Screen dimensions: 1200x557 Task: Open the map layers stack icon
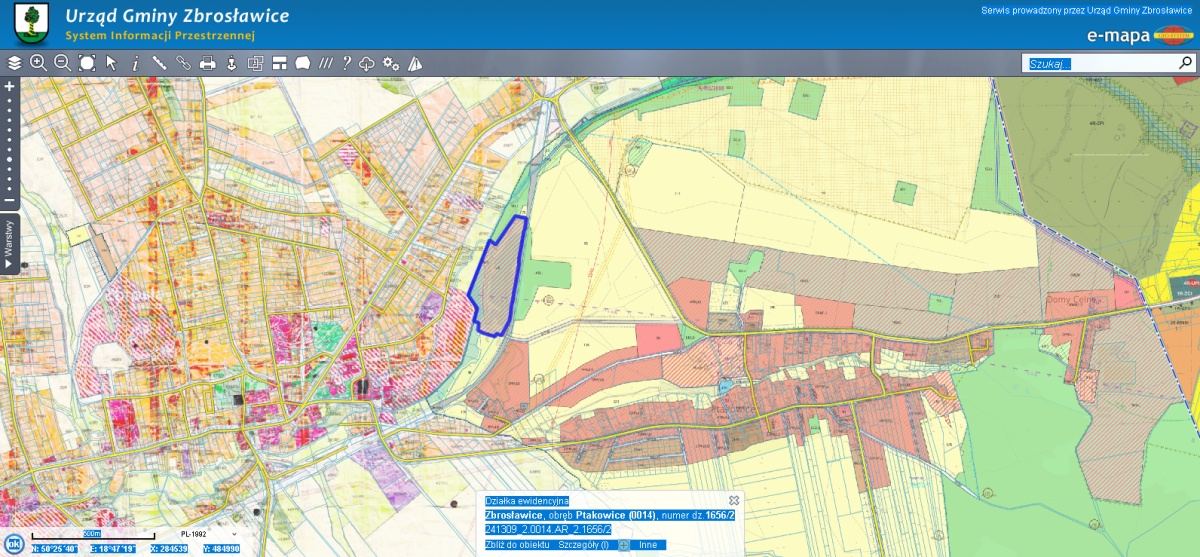coord(14,63)
